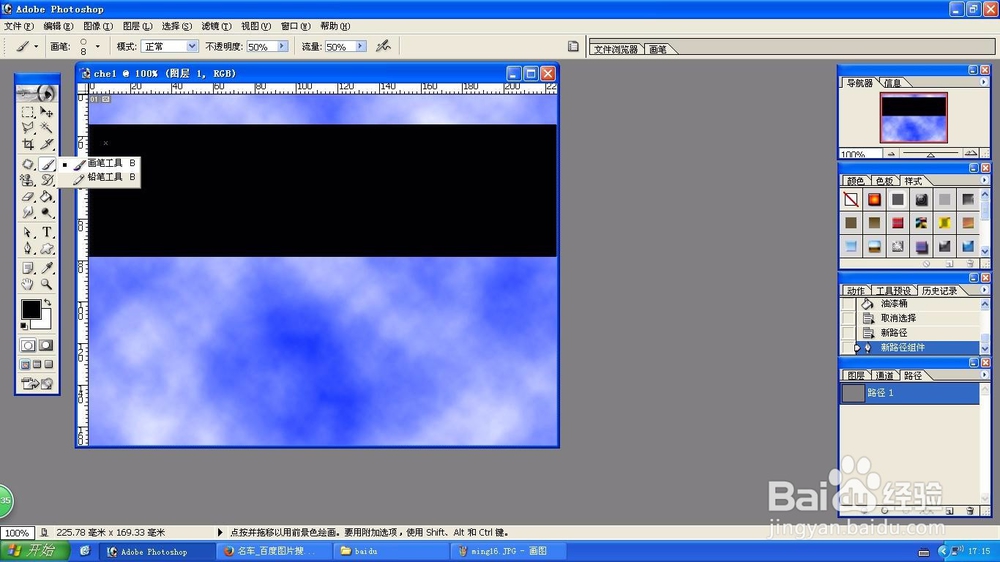Screen dimensions: 1000x562
Task: Select the Brush tool in toolbox
Action: pyautogui.click(x=47, y=164)
